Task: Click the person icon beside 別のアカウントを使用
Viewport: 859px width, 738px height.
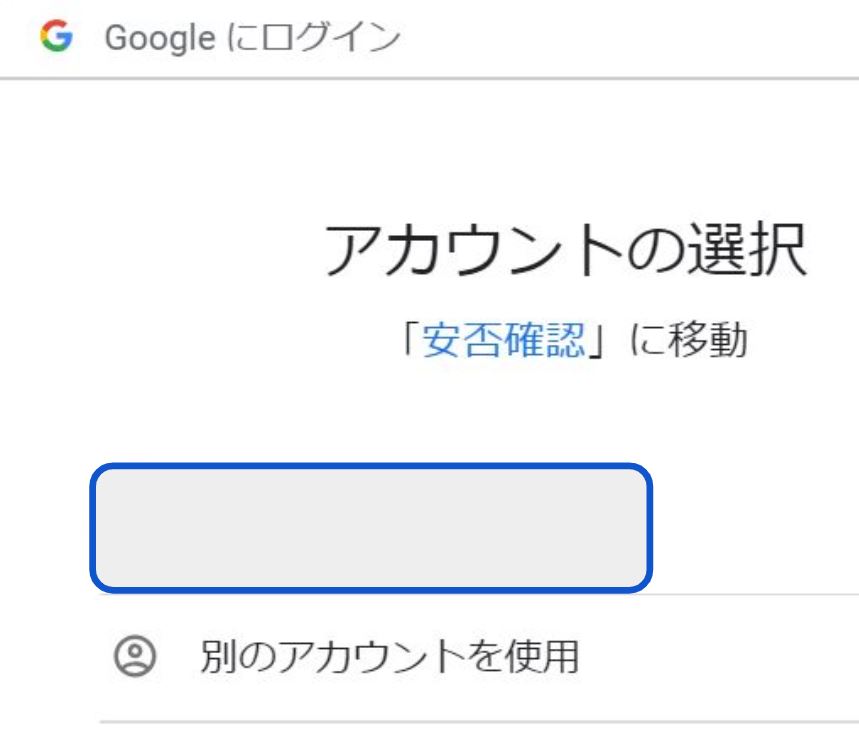Action: [x=135, y=657]
